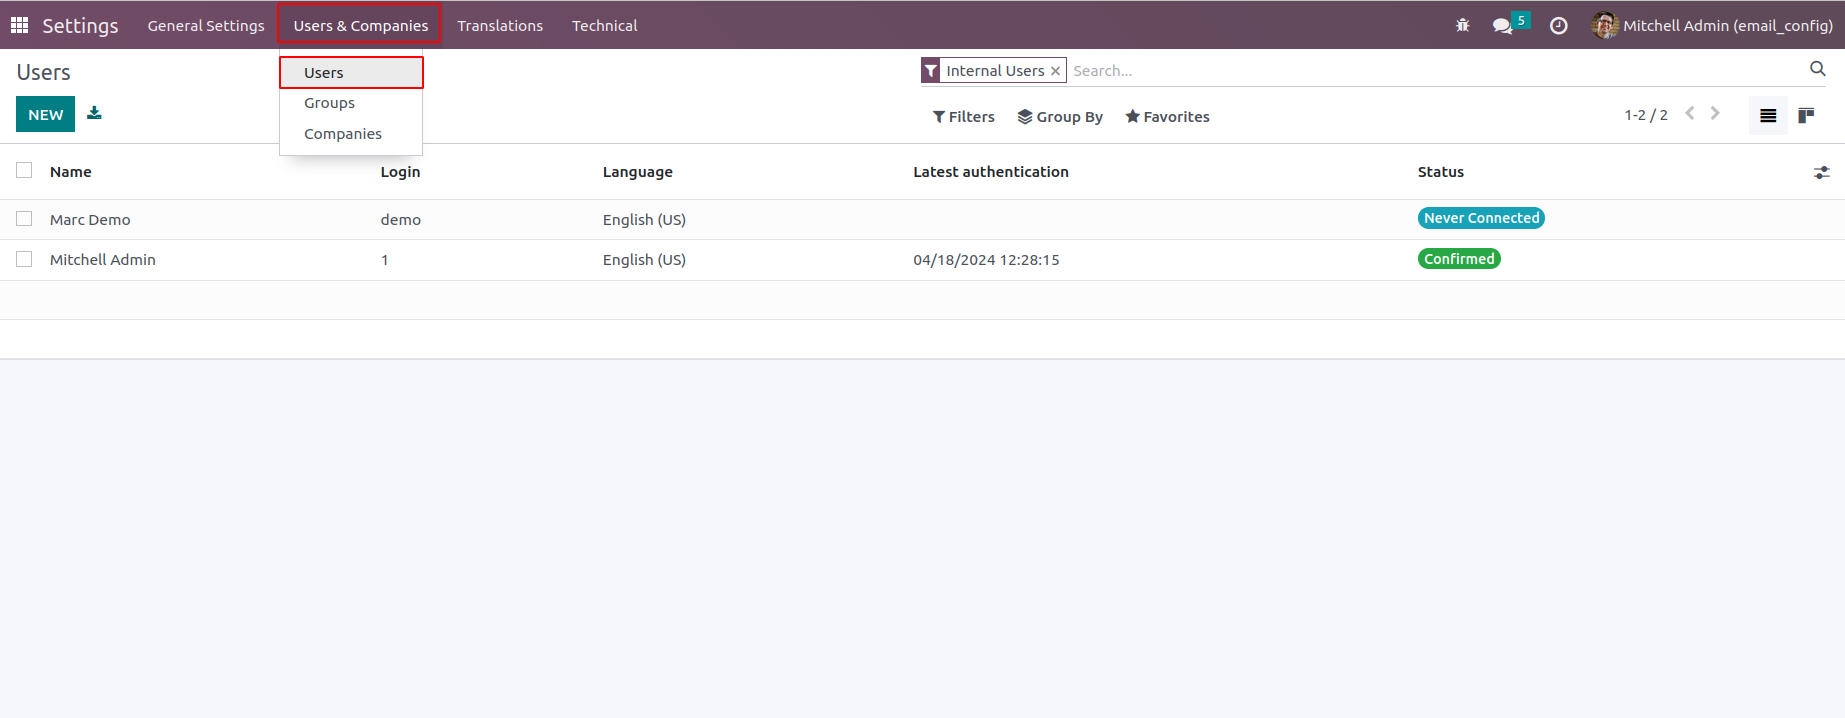Go to next page arrow

click(x=1715, y=113)
